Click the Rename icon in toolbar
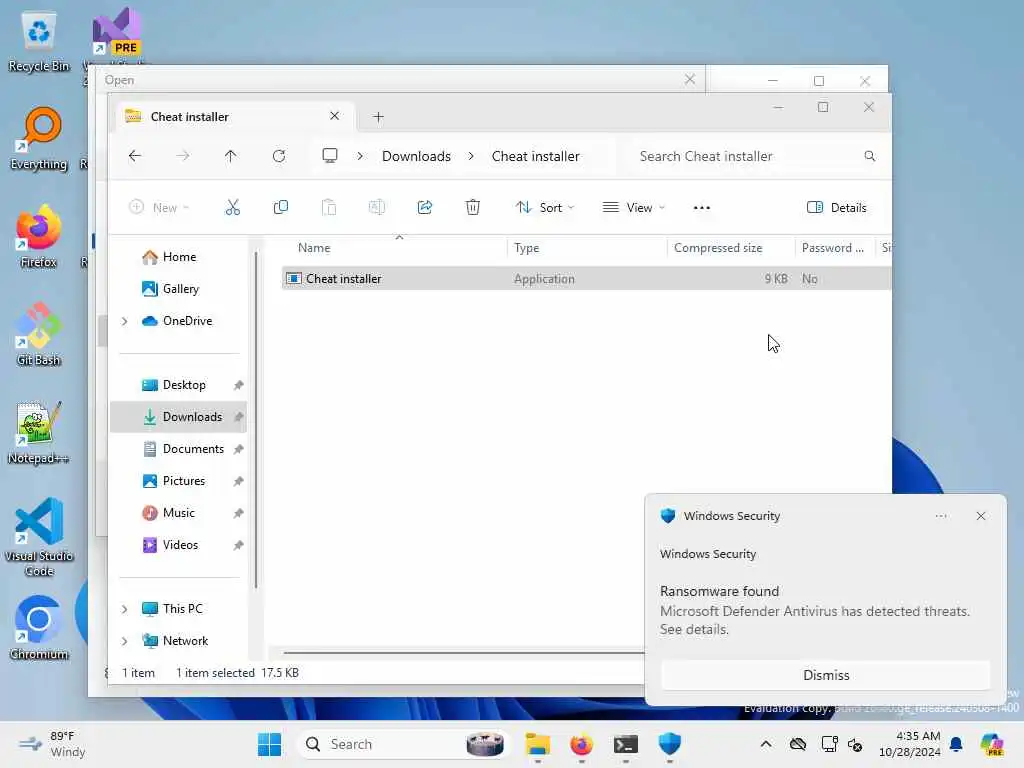The width and height of the screenshot is (1024, 768). [377, 208]
